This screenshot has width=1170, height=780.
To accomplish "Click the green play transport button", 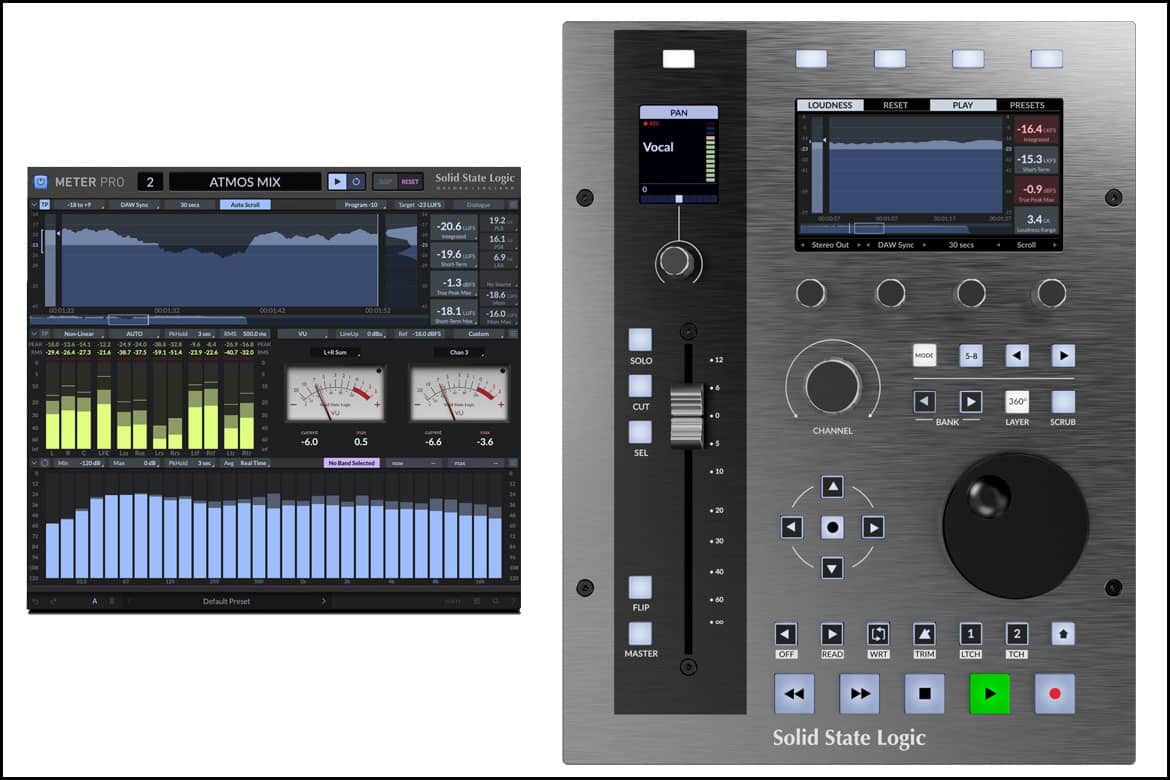I will click(989, 693).
